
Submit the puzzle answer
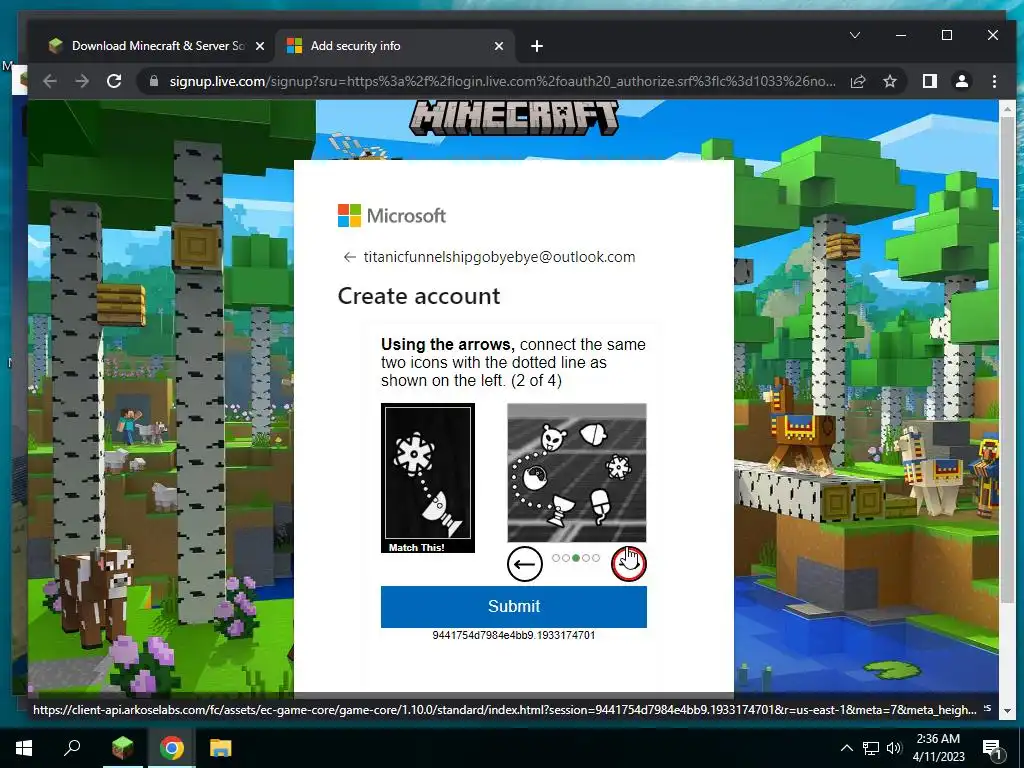(513, 607)
